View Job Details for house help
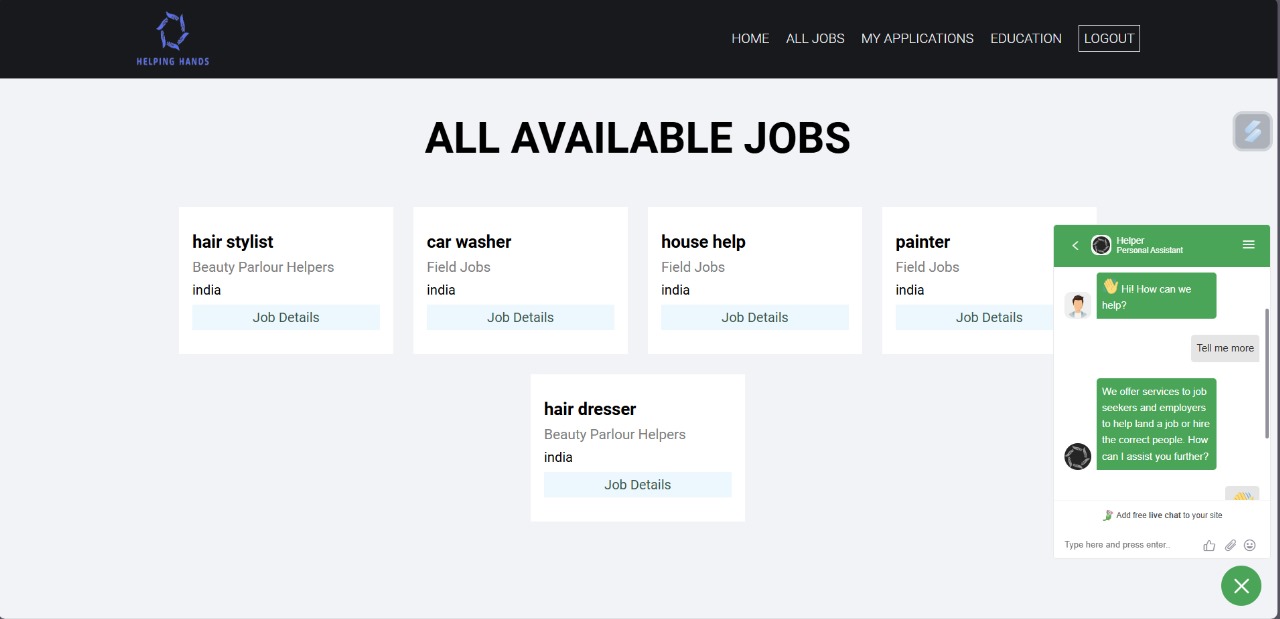Viewport: 1280px width, 619px height. (x=755, y=317)
